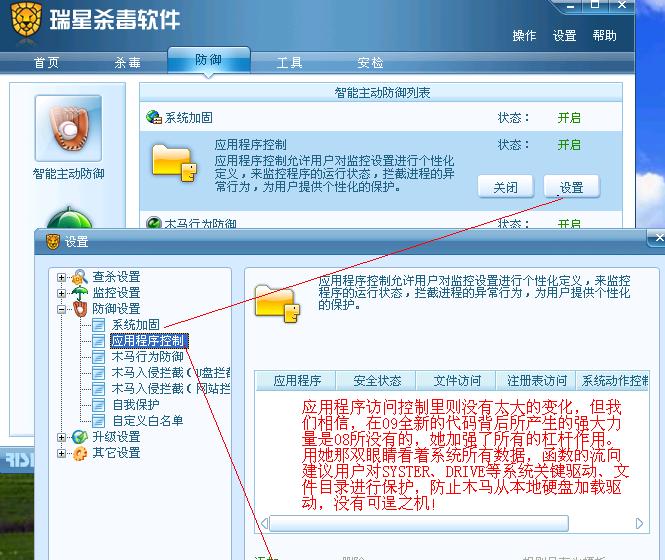665x560 pixels.
Task: Switch to the 杀毒 tab
Action: click(x=128, y=63)
